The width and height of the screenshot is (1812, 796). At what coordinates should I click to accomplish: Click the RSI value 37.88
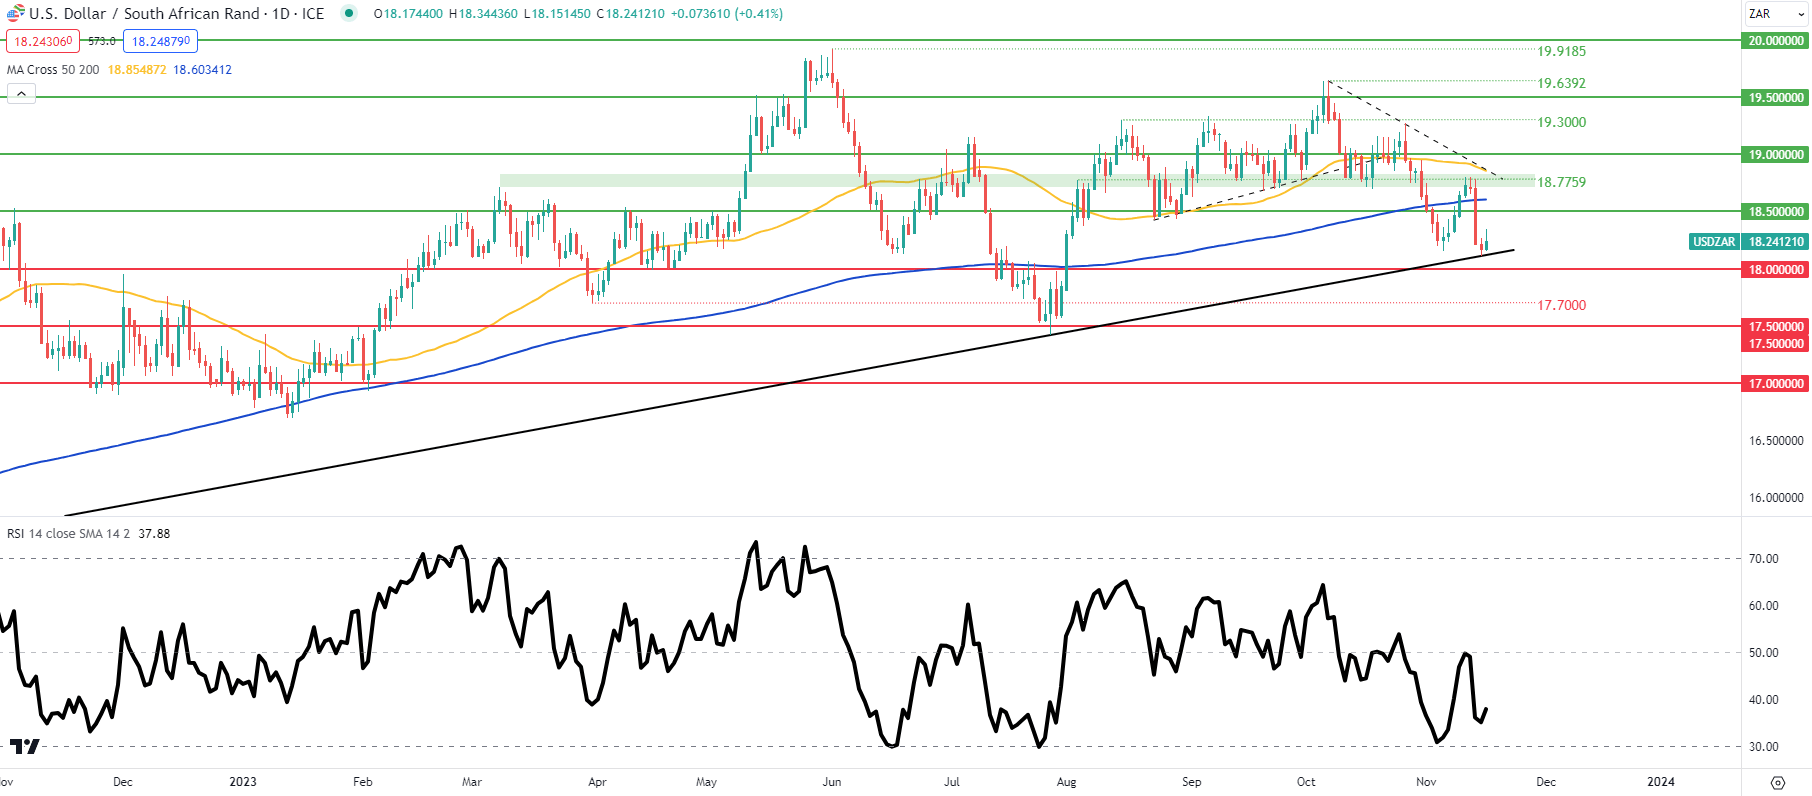[154, 533]
